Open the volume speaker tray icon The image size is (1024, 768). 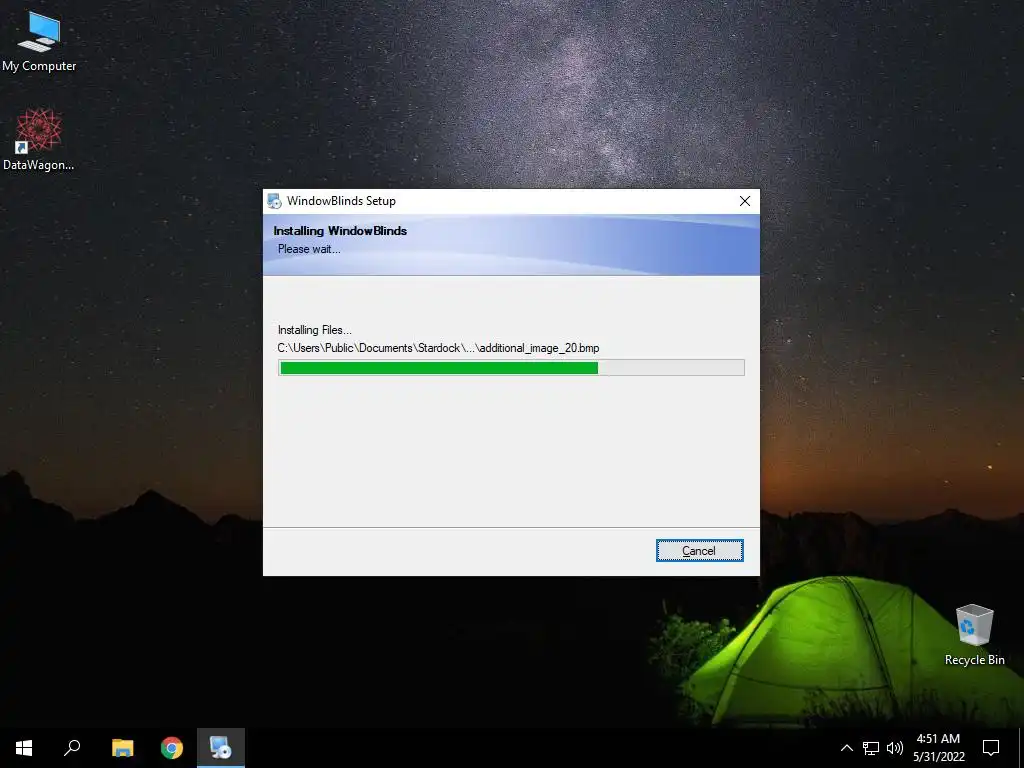pyautogui.click(x=895, y=748)
